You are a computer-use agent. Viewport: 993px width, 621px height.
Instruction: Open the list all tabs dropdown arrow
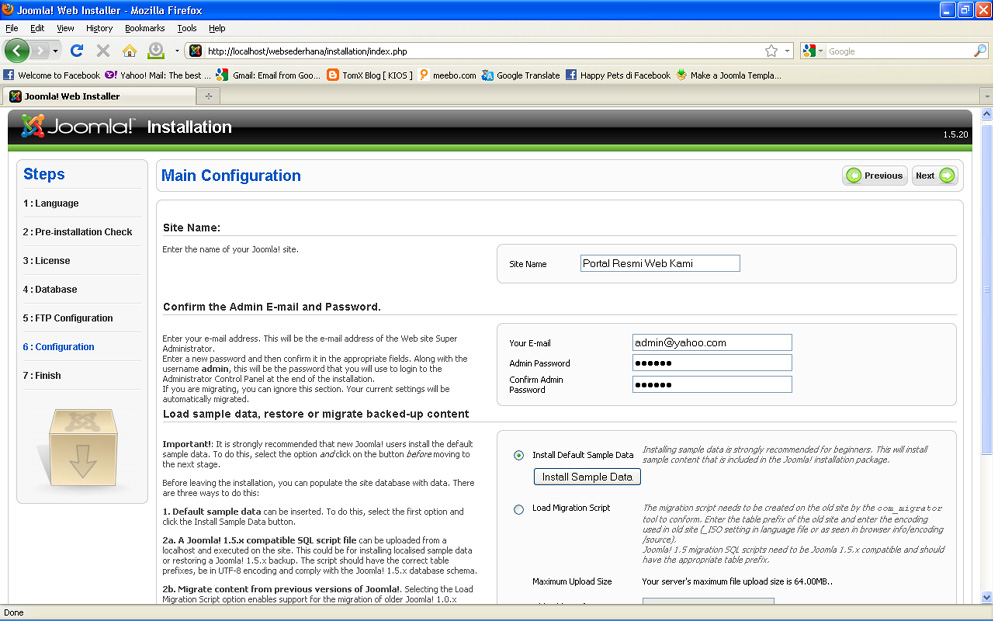[986, 96]
